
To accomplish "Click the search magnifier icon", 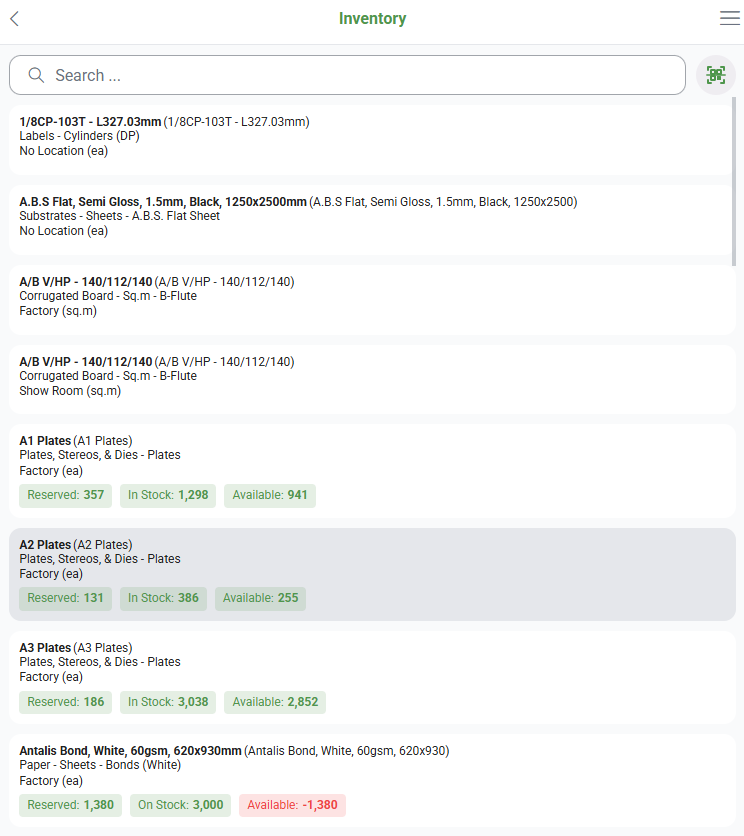I will (x=36, y=75).
